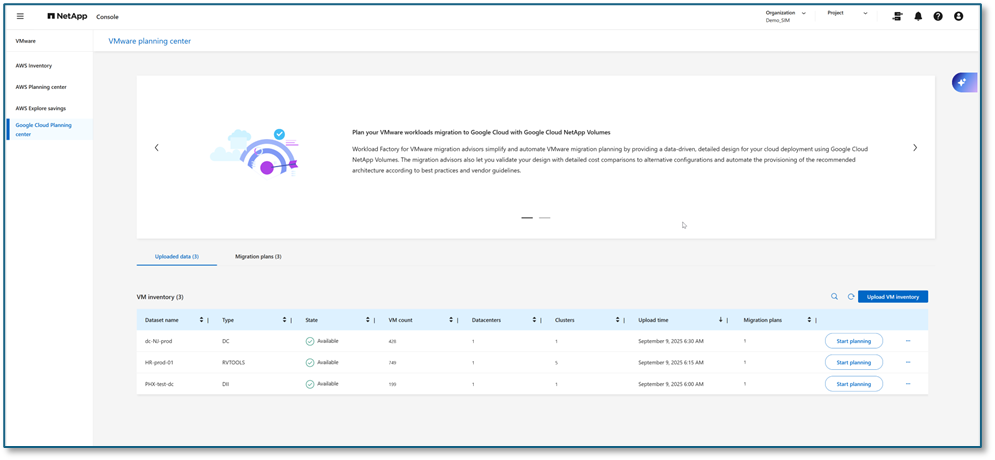The image size is (995, 460).
Task: Sort table by Migration plans column
Action: (809, 320)
